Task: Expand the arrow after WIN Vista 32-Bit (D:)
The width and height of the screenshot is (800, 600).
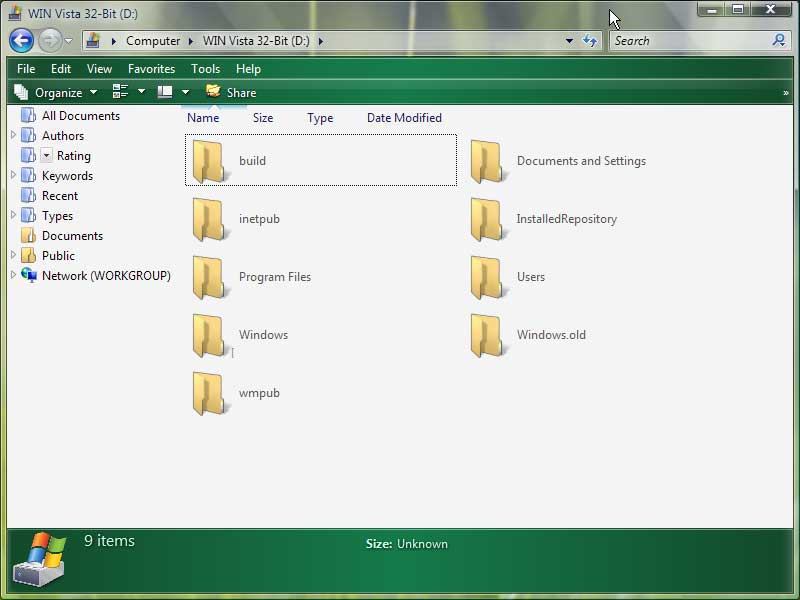Action: [x=321, y=41]
